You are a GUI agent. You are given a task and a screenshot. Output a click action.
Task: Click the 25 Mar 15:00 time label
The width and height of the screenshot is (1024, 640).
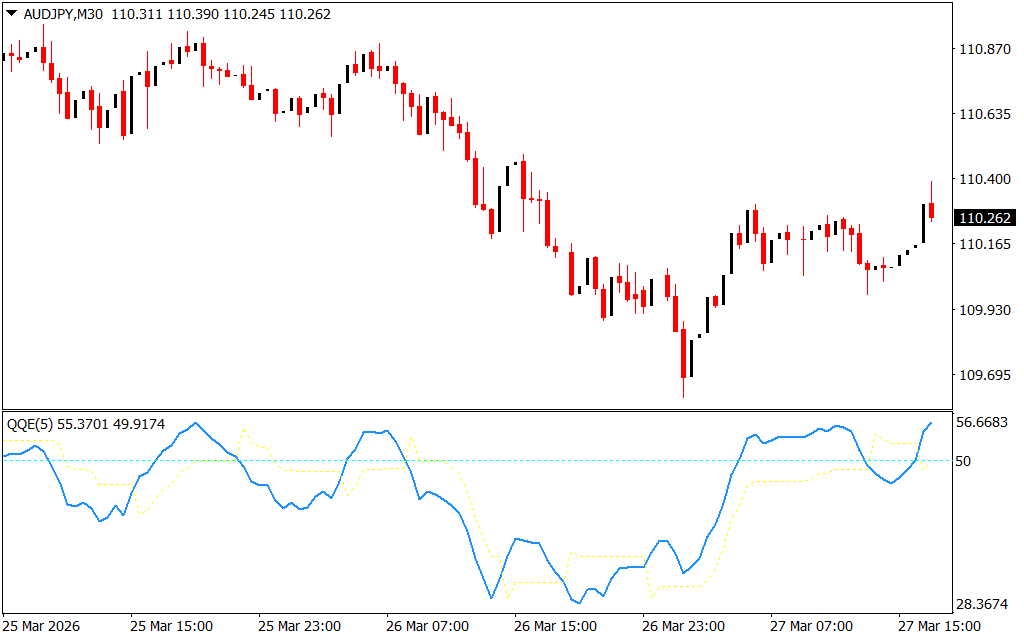170,626
